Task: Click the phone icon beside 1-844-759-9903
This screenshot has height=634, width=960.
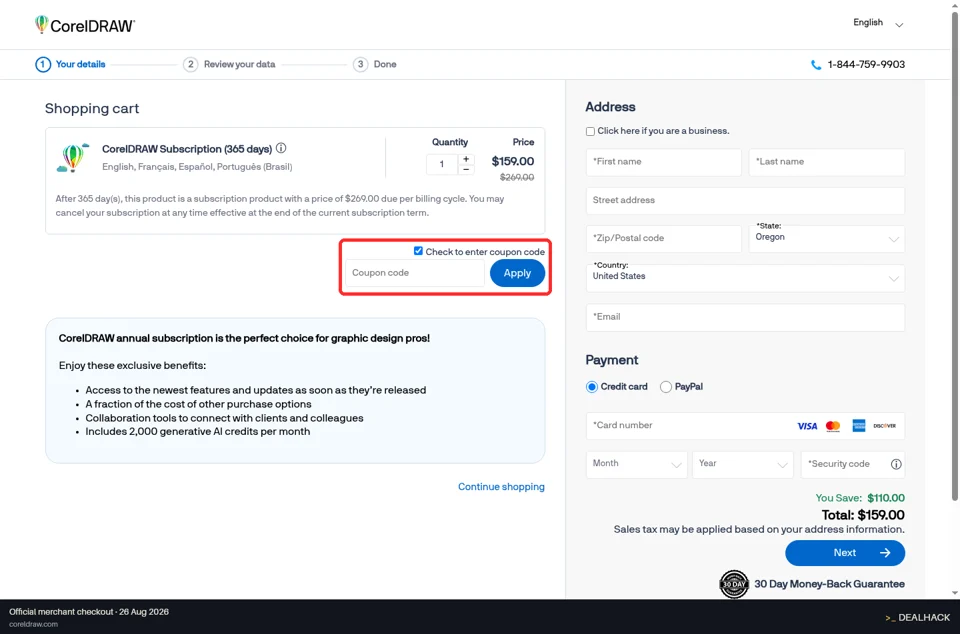Action: (816, 65)
